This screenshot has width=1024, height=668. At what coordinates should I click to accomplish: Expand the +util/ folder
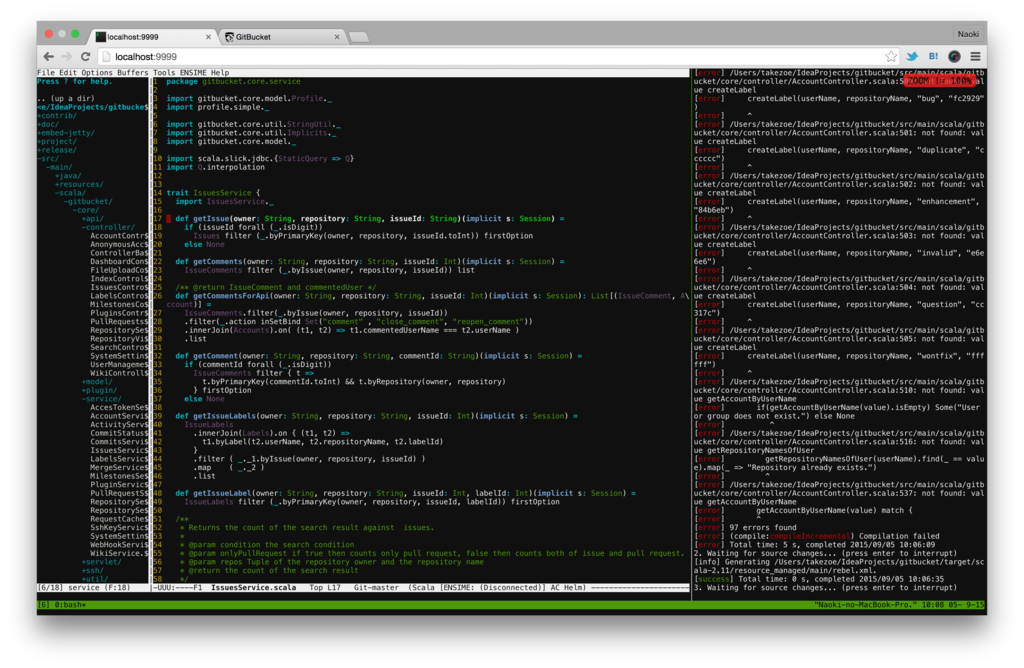(95, 579)
